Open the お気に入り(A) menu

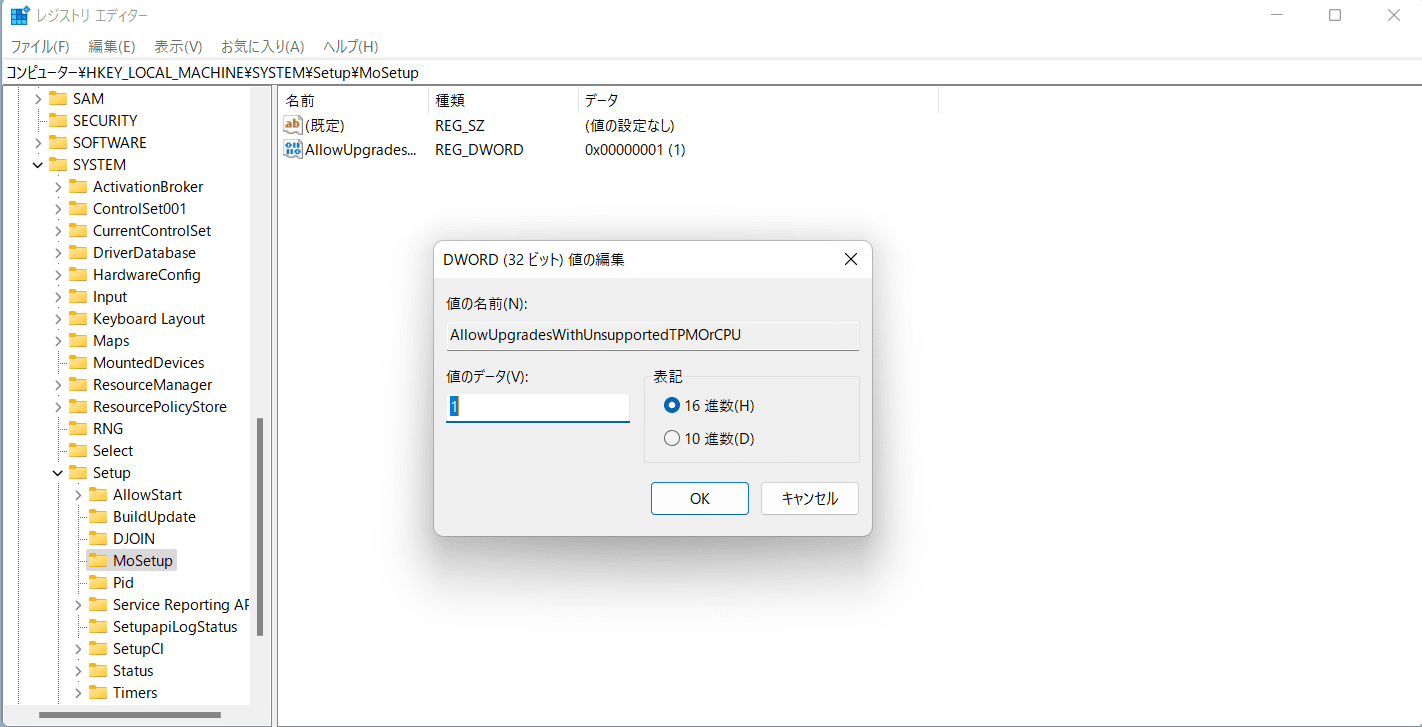click(262, 47)
